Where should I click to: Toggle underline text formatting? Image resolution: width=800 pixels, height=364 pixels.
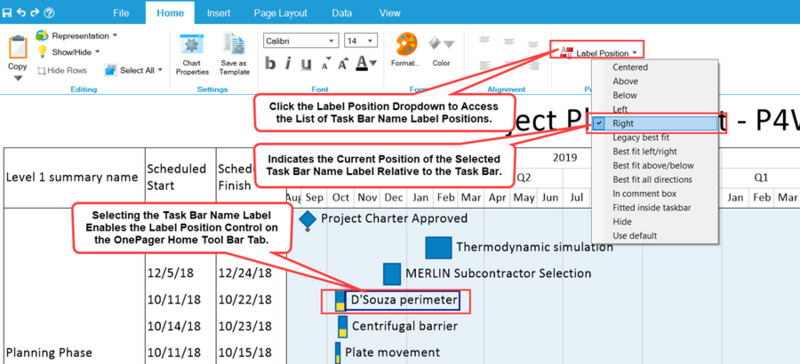click(306, 64)
